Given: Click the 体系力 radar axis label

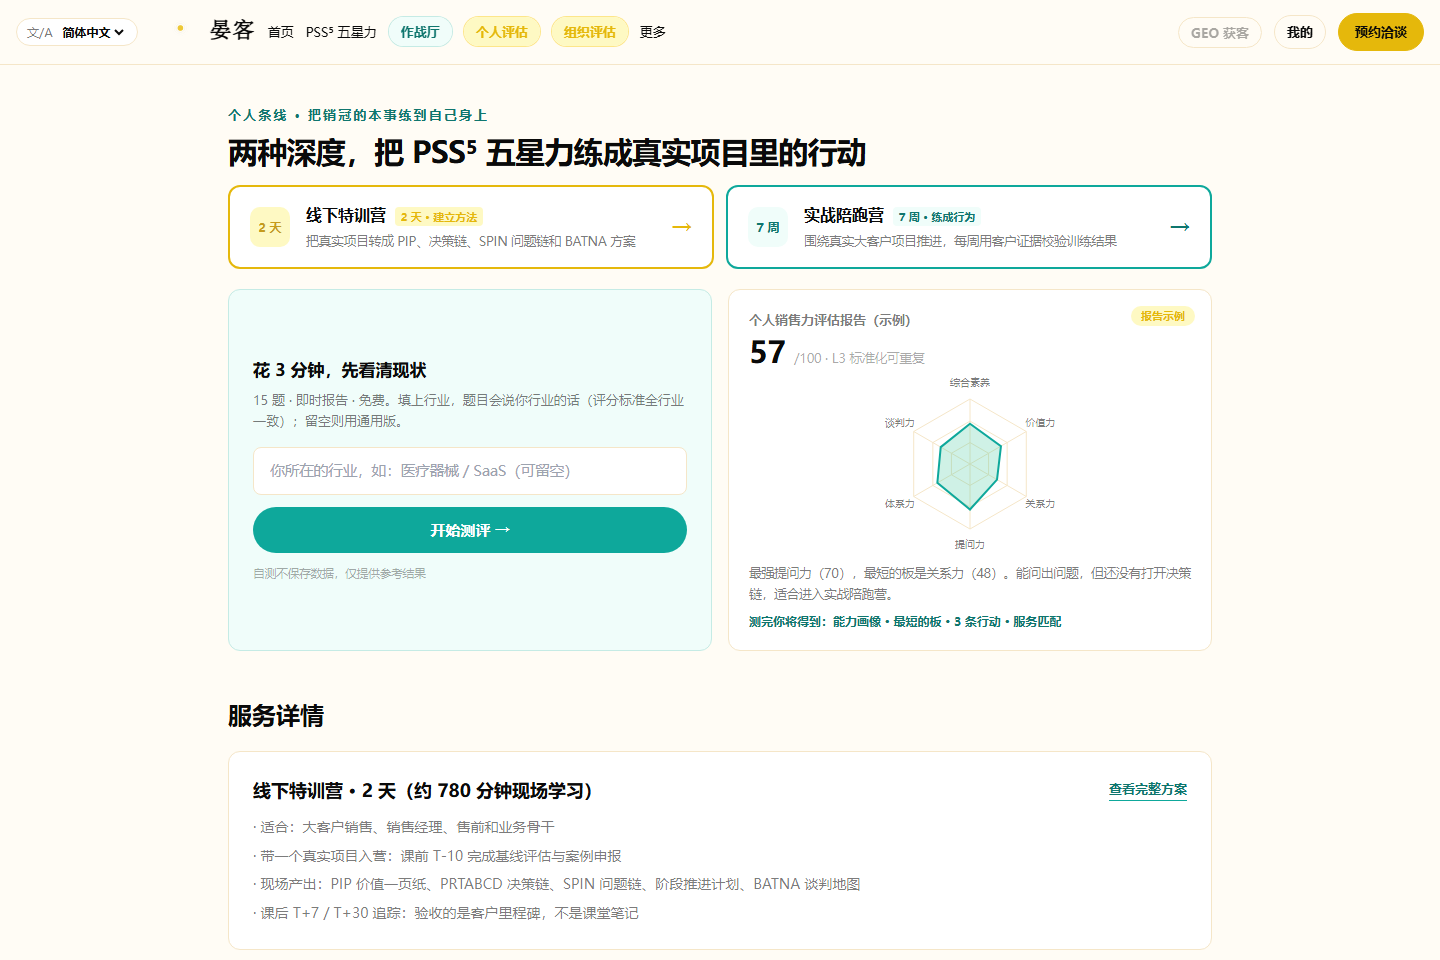Looking at the screenshot, I should tap(900, 504).
